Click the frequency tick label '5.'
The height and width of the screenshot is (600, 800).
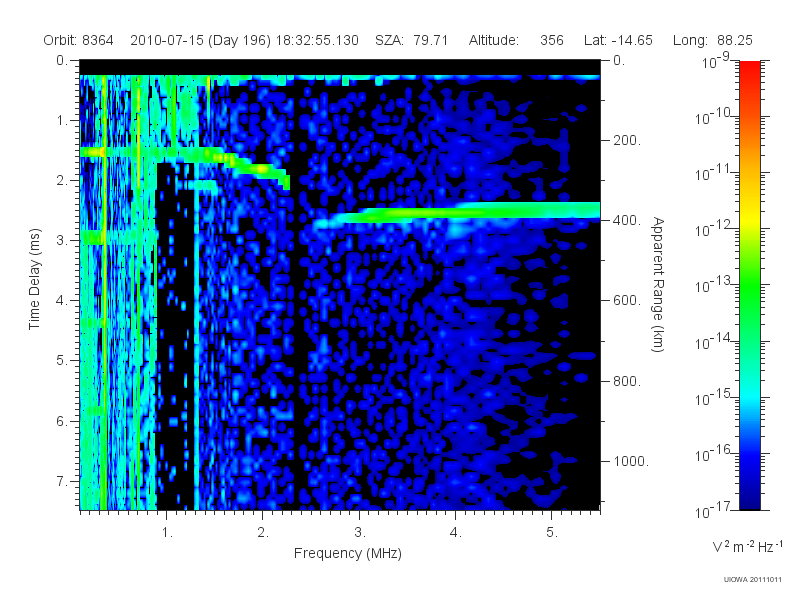coord(552,533)
